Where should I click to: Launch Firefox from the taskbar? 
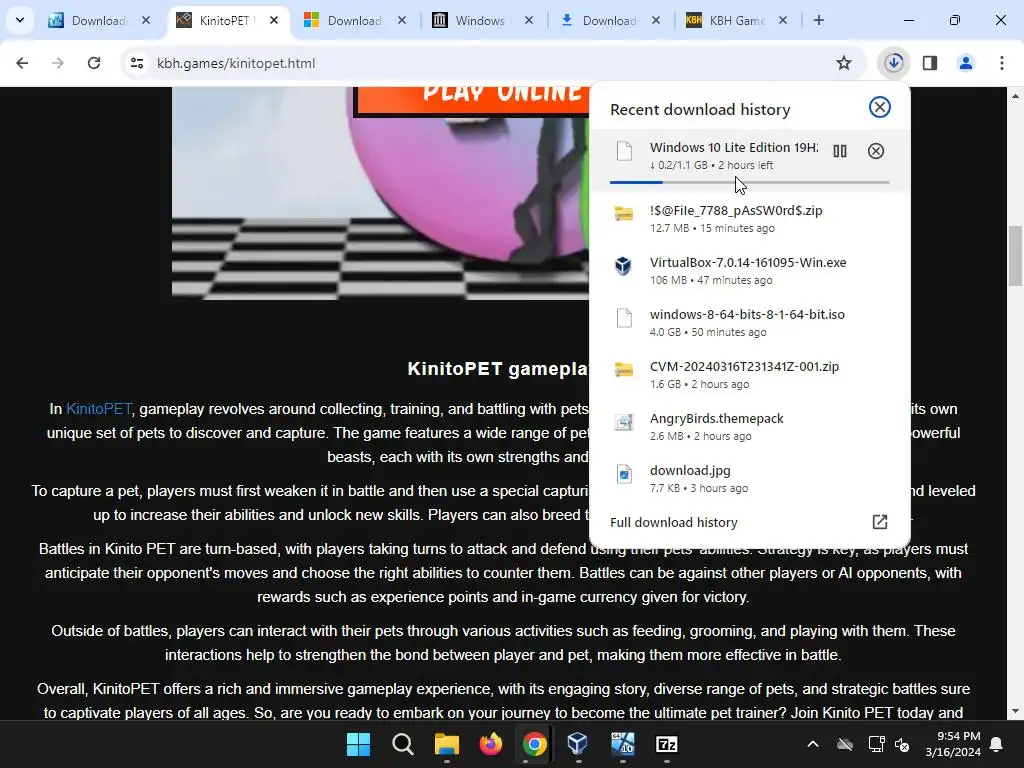[x=490, y=744]
